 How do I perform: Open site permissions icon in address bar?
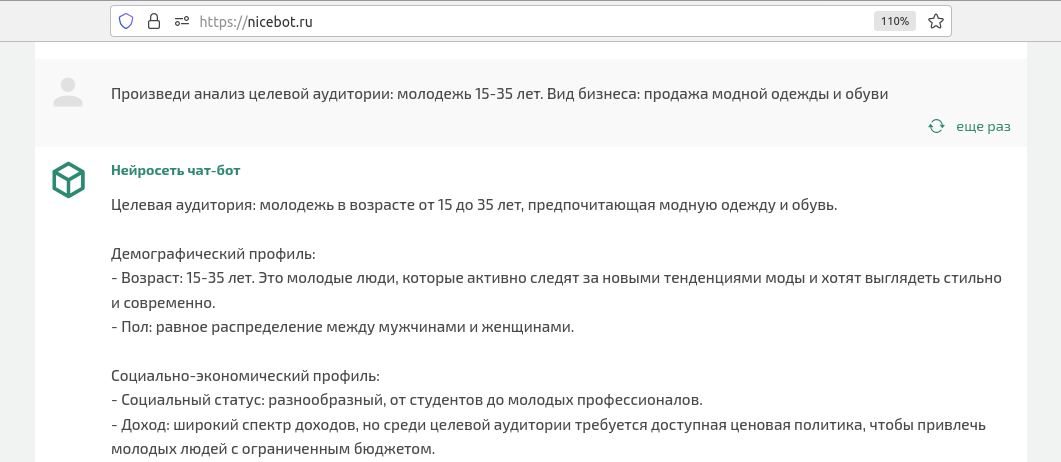click(x=181, y=22)
